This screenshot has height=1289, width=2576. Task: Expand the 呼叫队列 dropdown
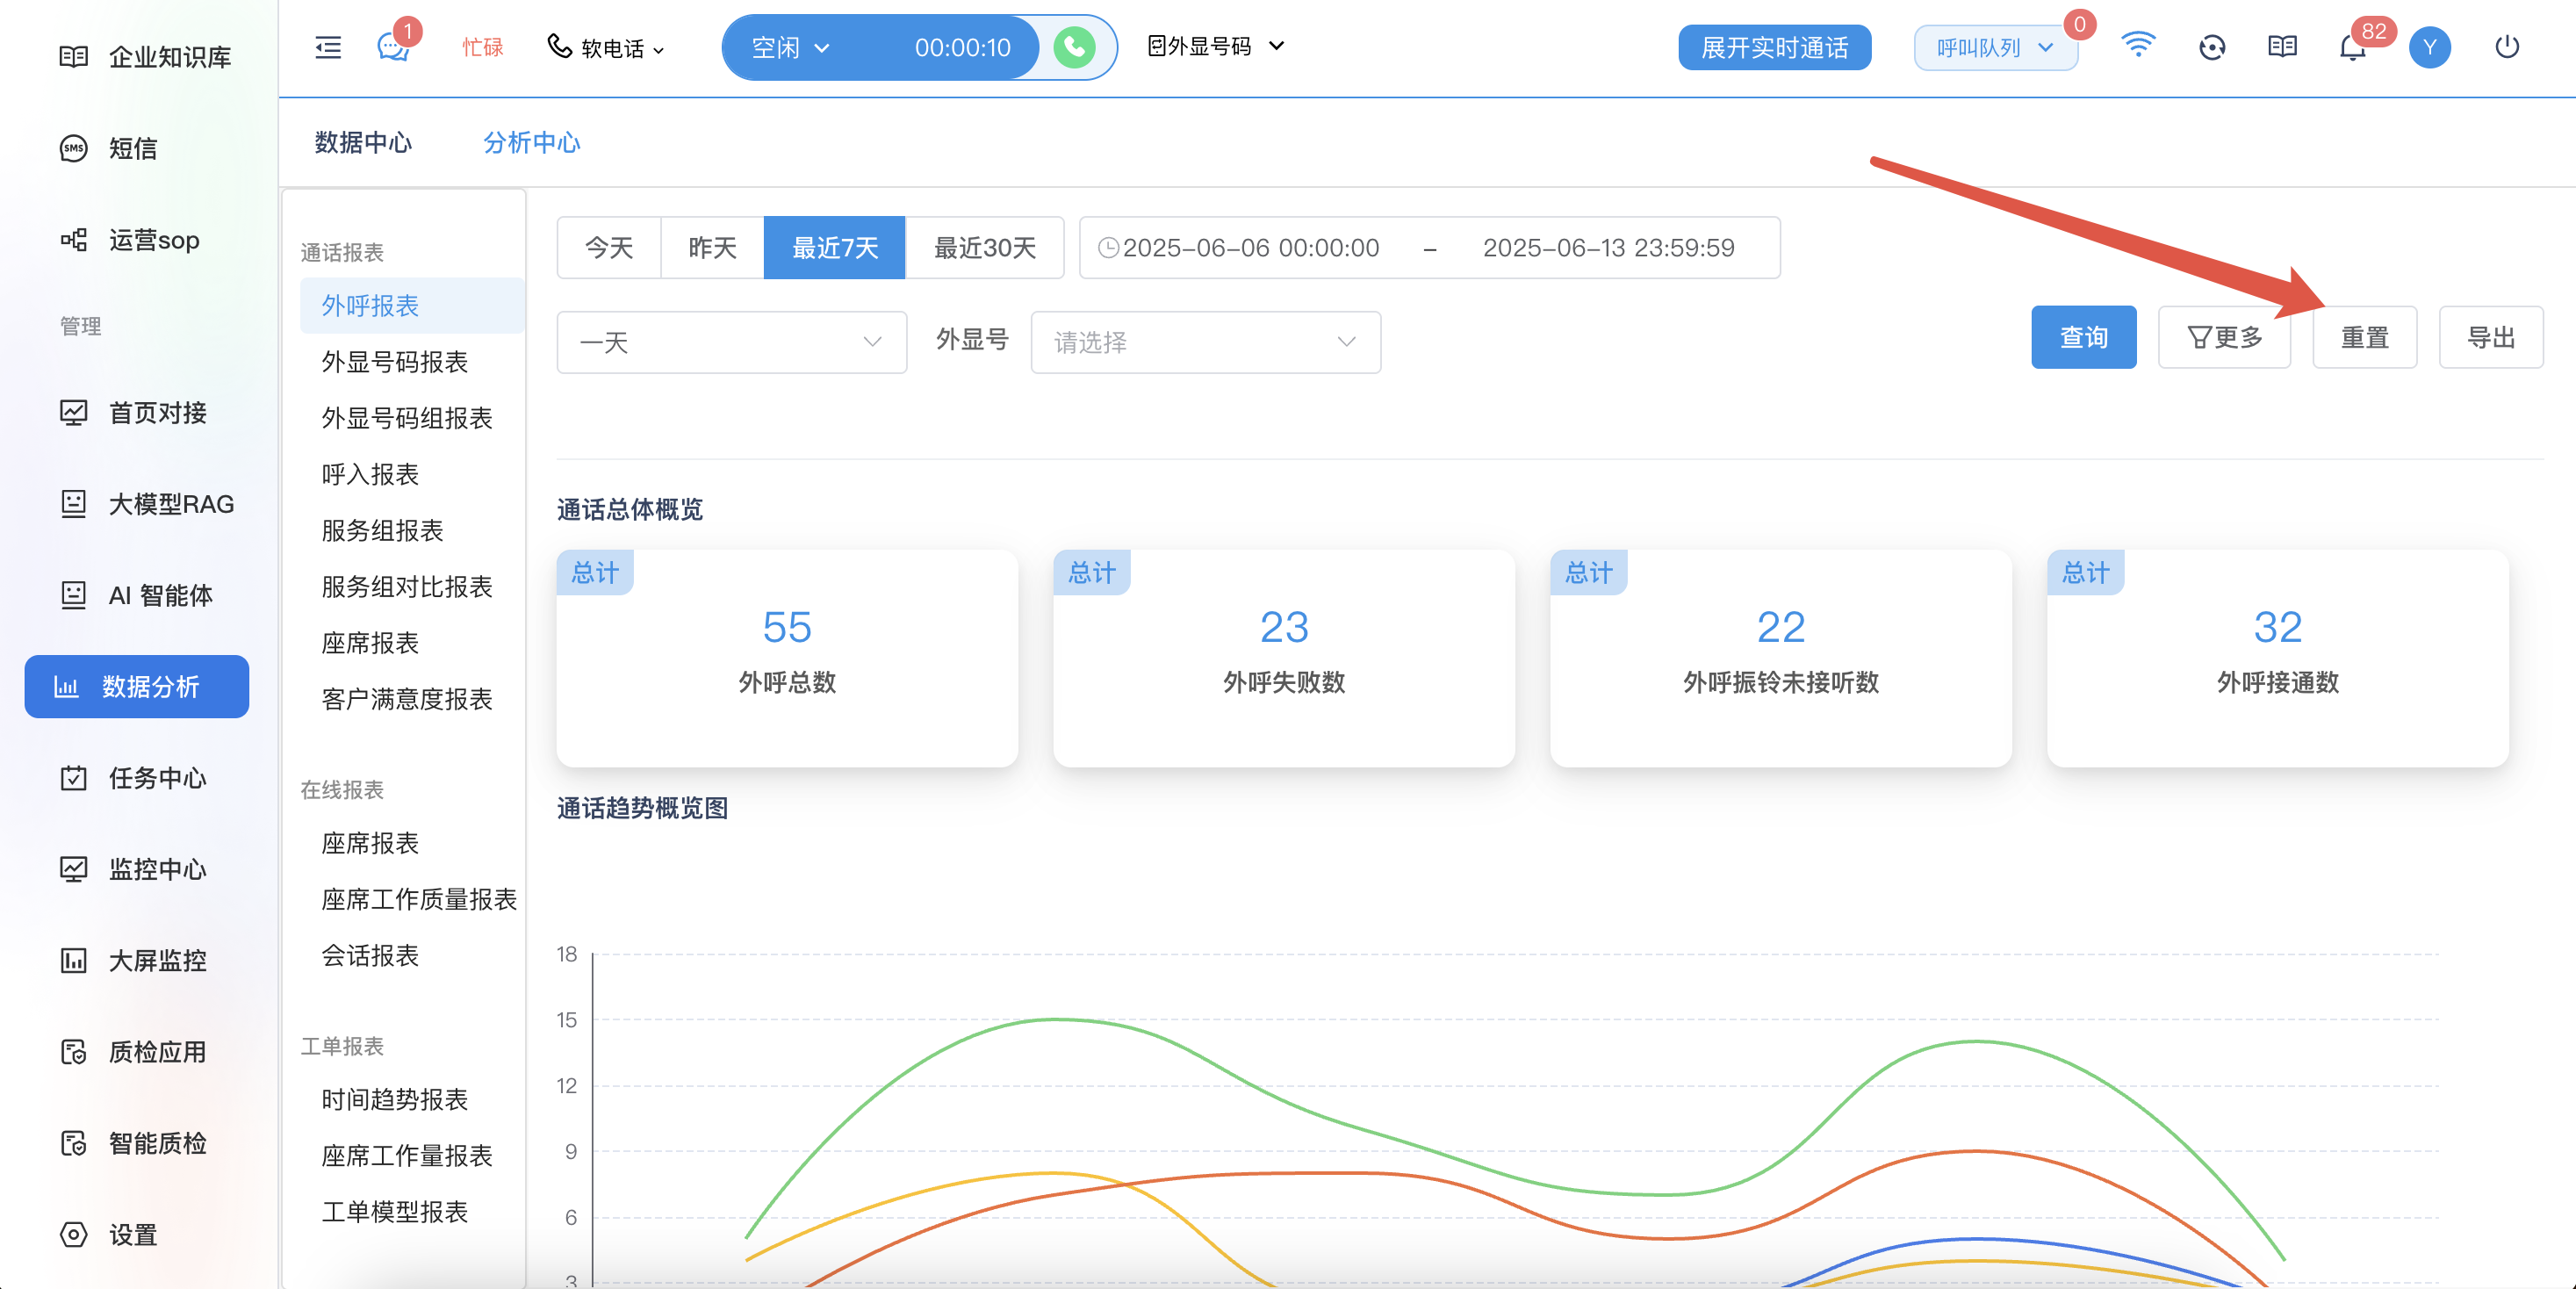tap(1995, 47)
